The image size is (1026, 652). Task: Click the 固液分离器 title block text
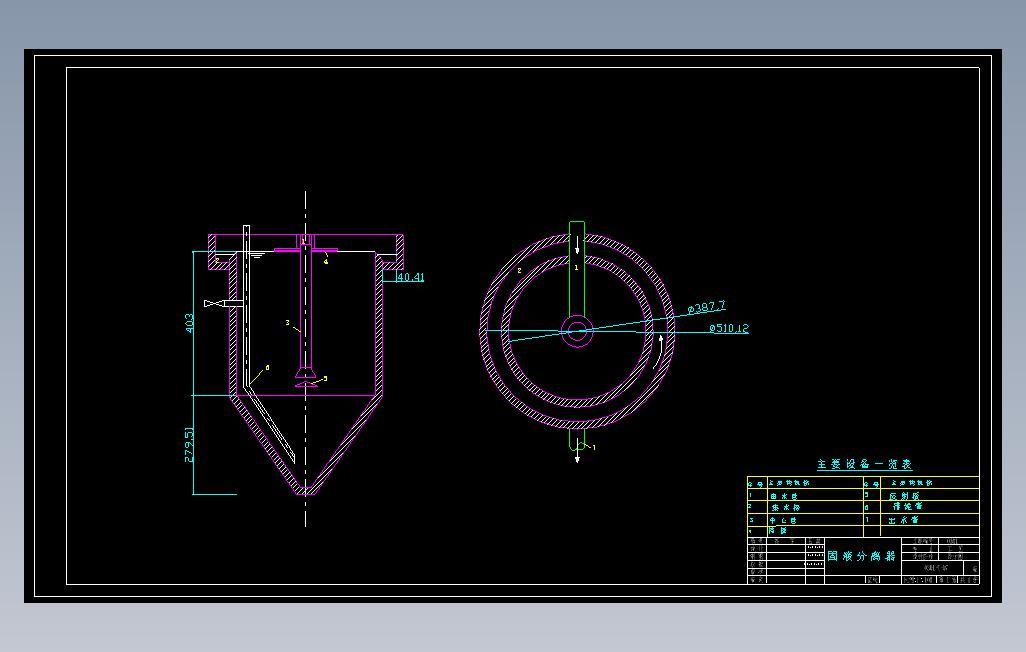tap(861, 556)
